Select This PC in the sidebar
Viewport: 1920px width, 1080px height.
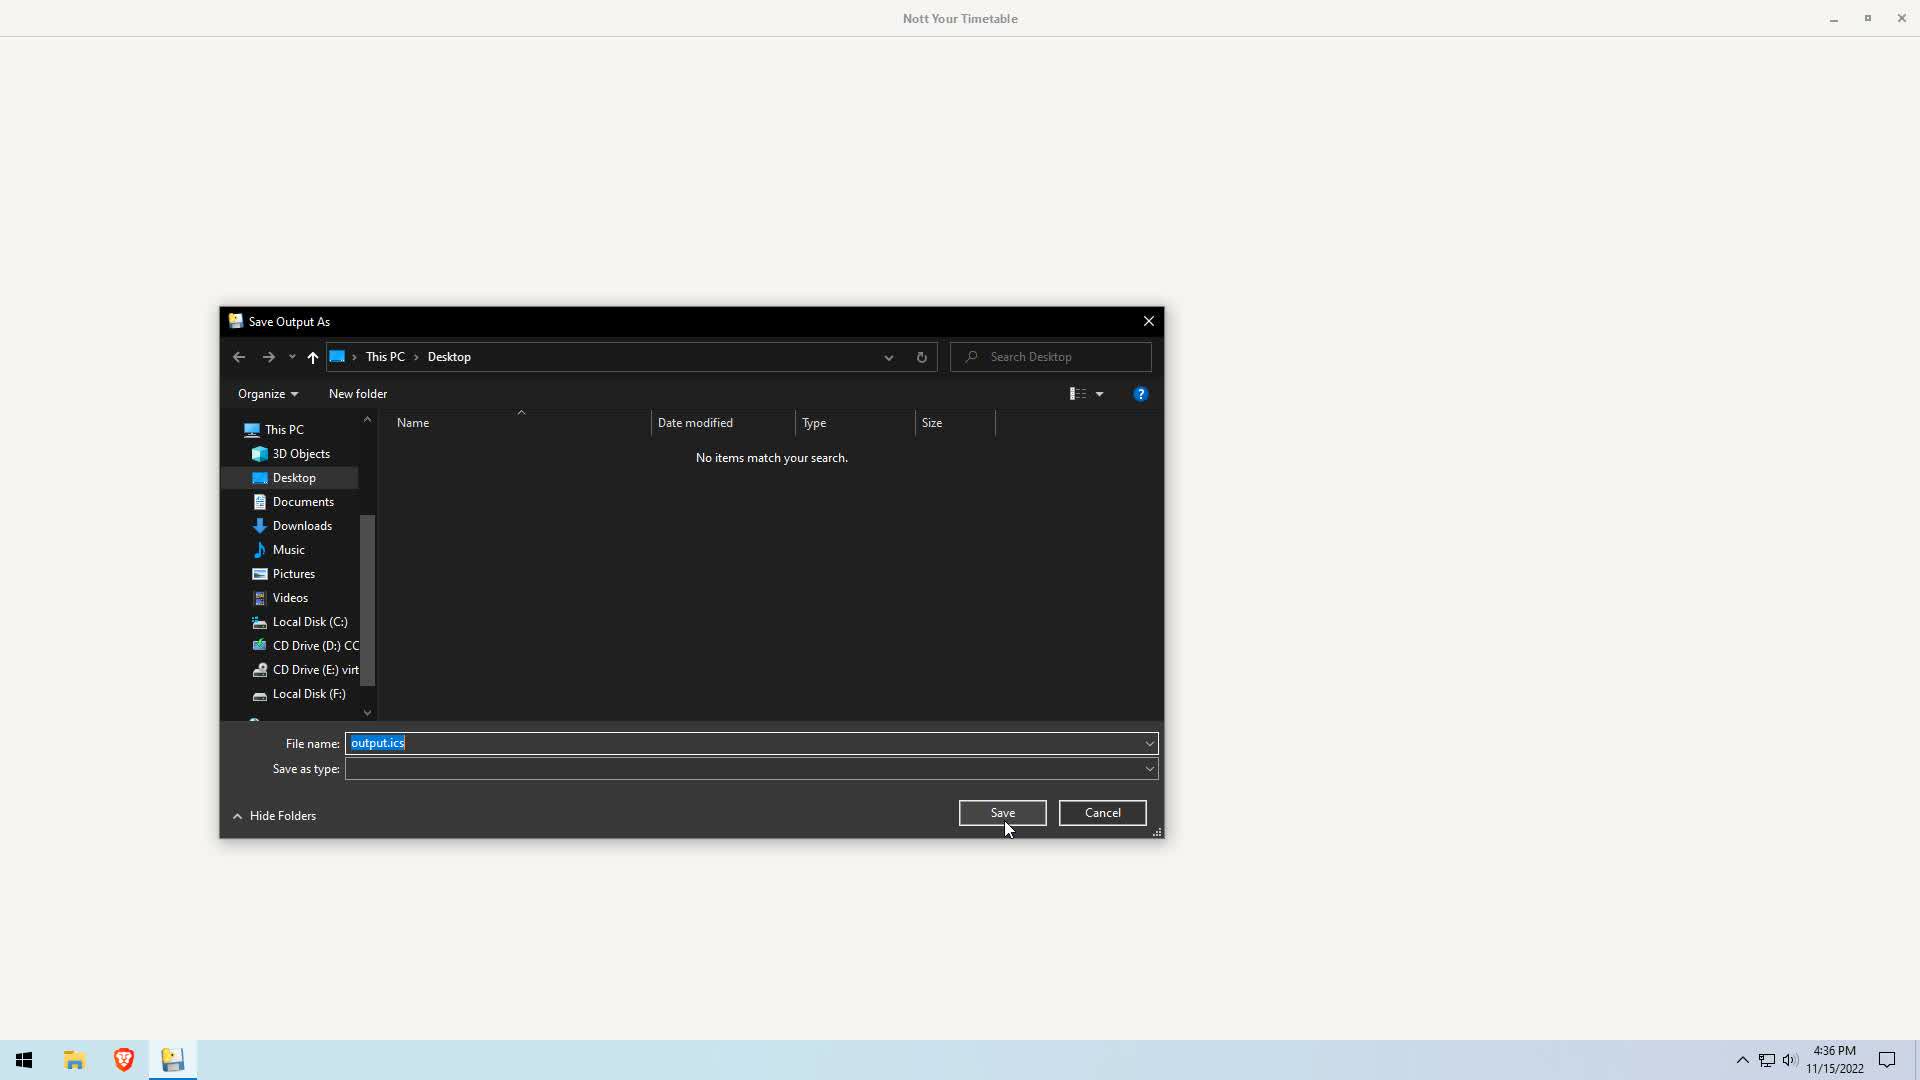(x=284, y=429)
